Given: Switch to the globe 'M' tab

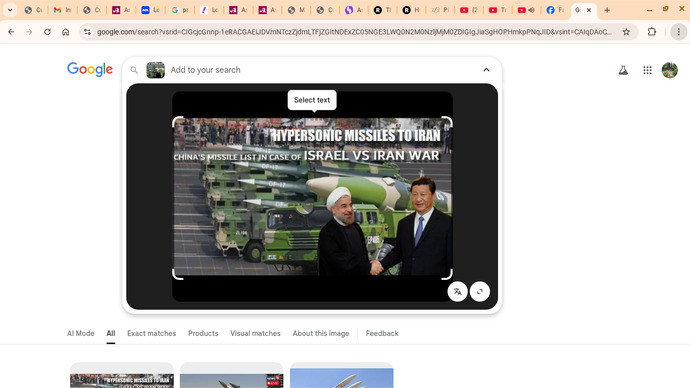Looking at the screenshot, I should [x=295, y=10].
